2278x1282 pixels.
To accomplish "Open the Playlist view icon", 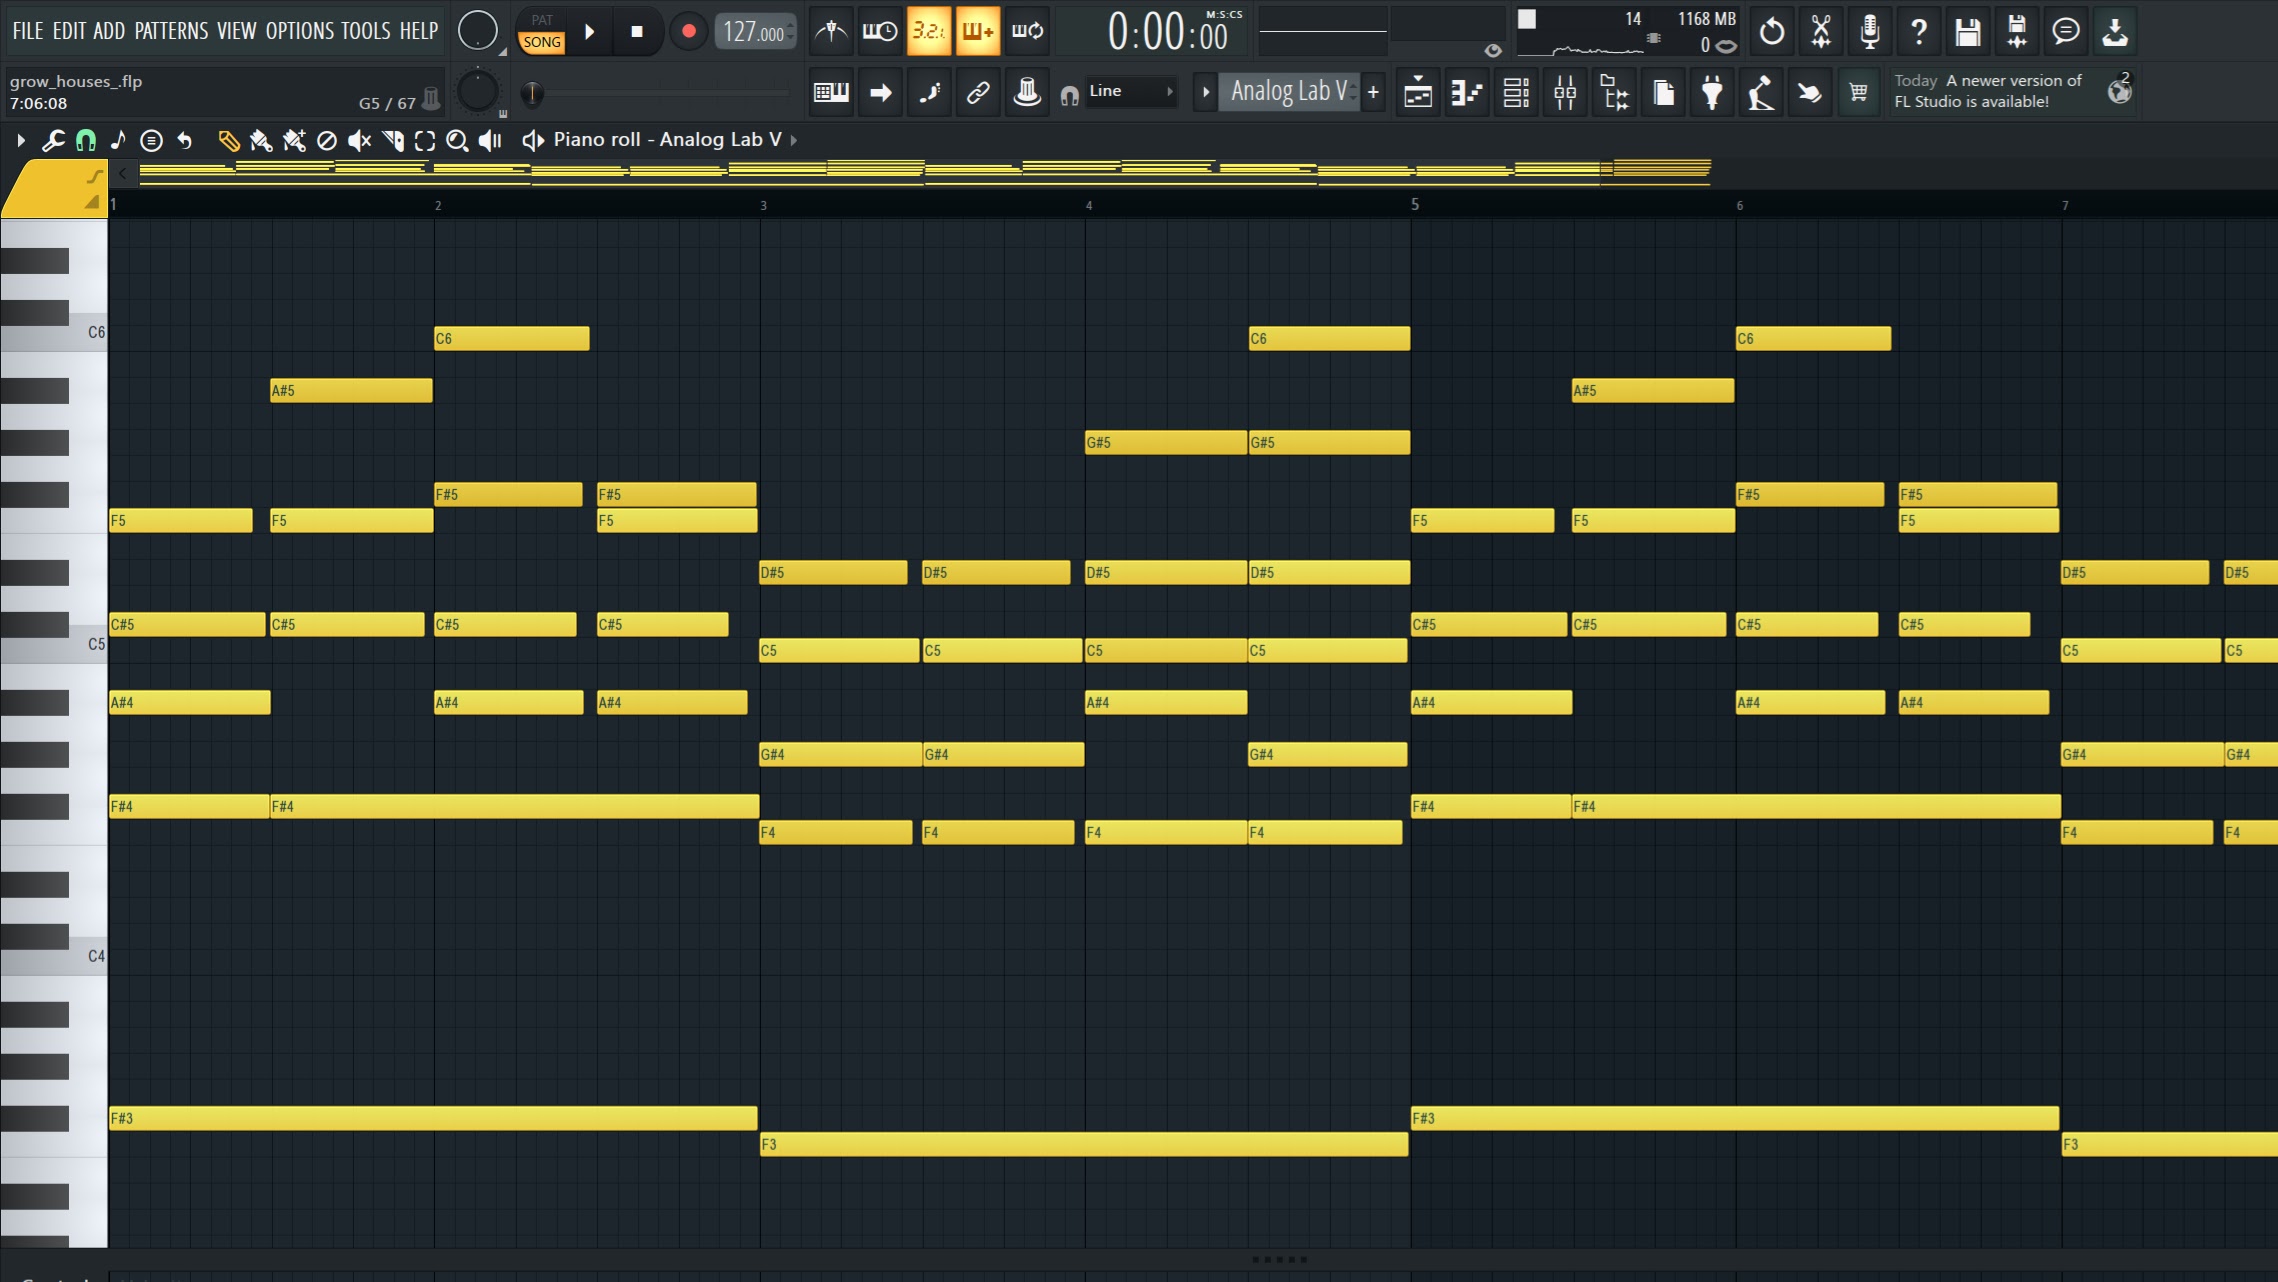I will (1418, 93).
